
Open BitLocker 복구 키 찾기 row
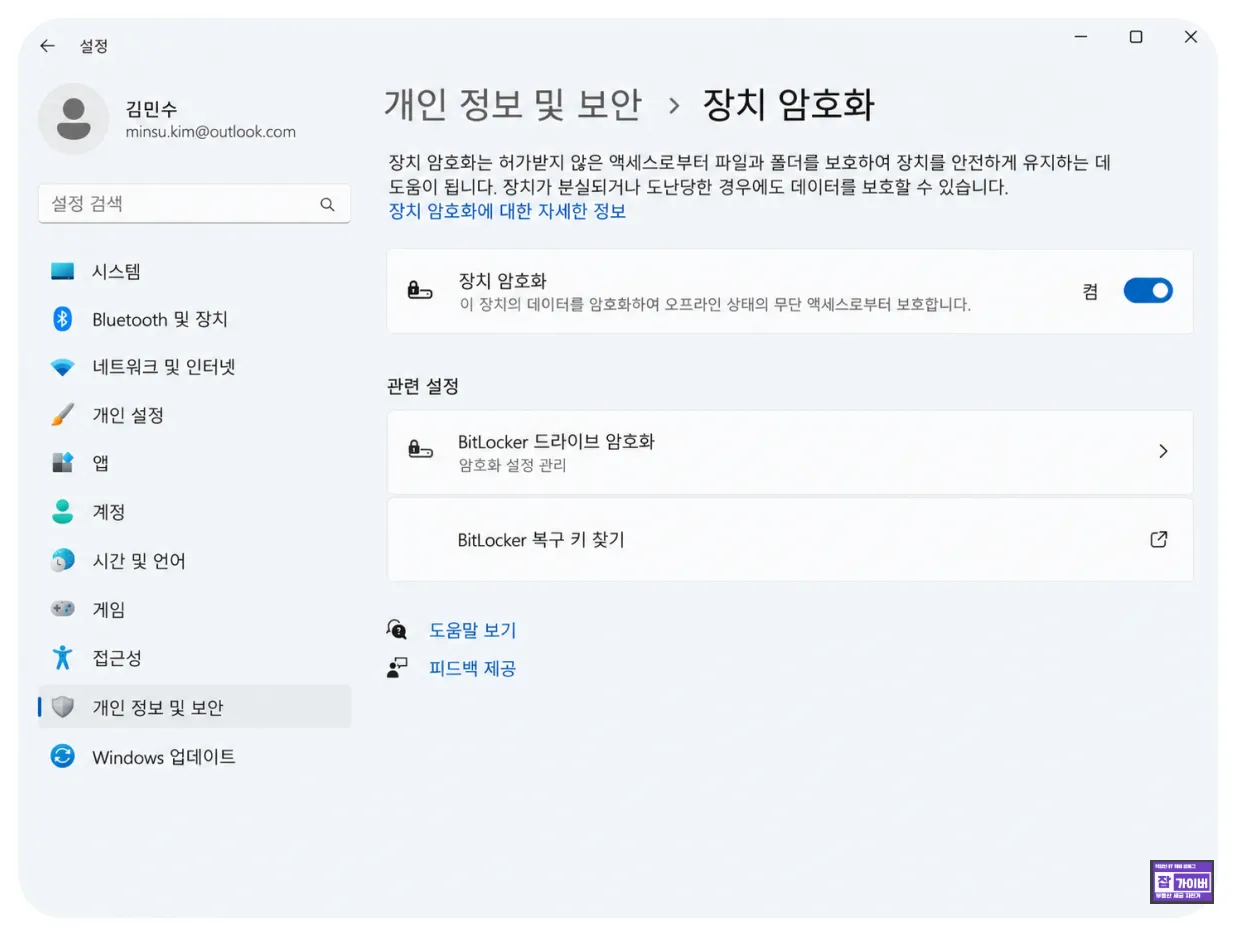790,539
